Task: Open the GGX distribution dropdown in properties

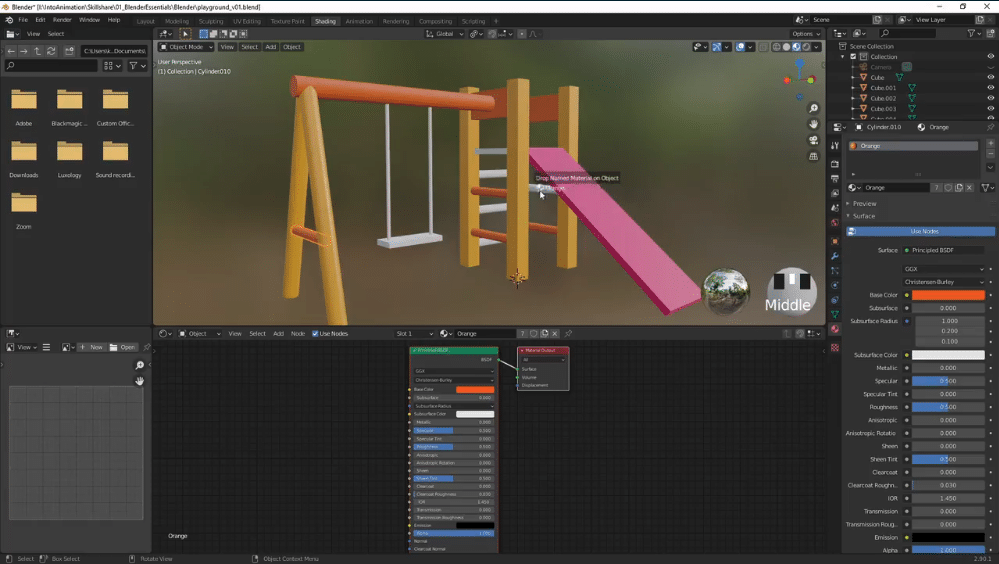Action: 943,269
